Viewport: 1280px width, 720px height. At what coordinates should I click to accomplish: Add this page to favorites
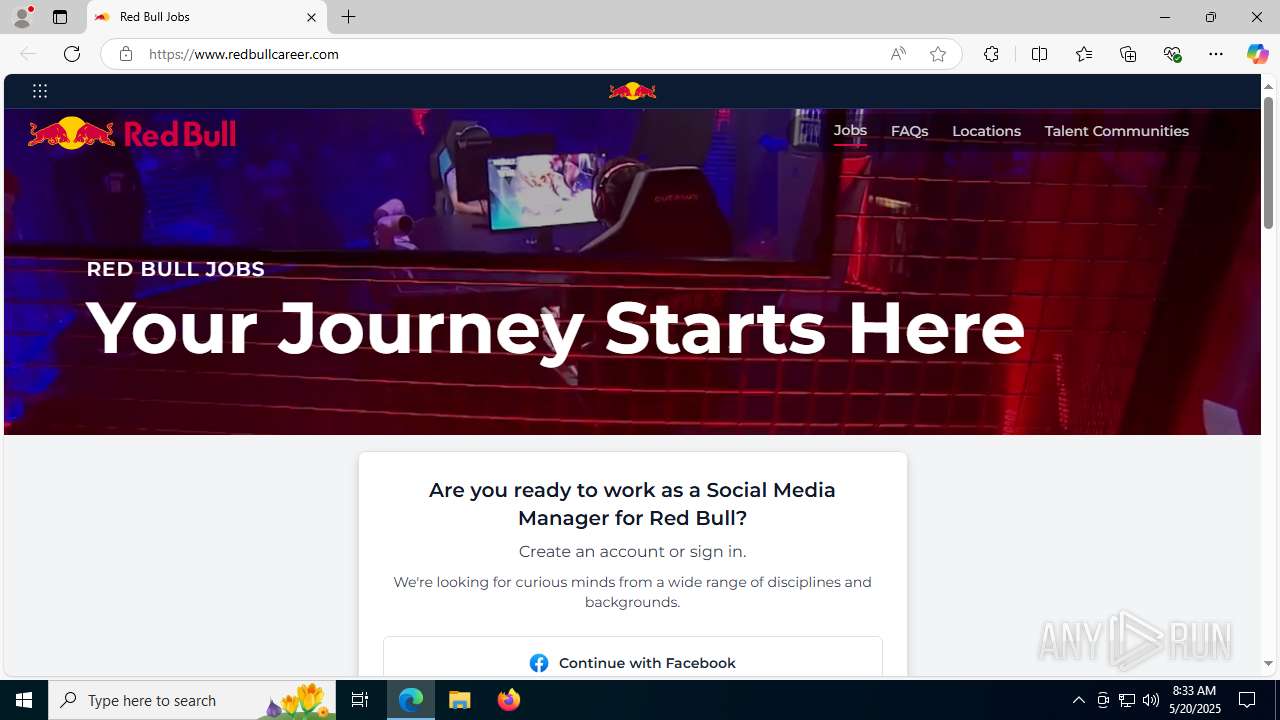(x=937, y=54)
